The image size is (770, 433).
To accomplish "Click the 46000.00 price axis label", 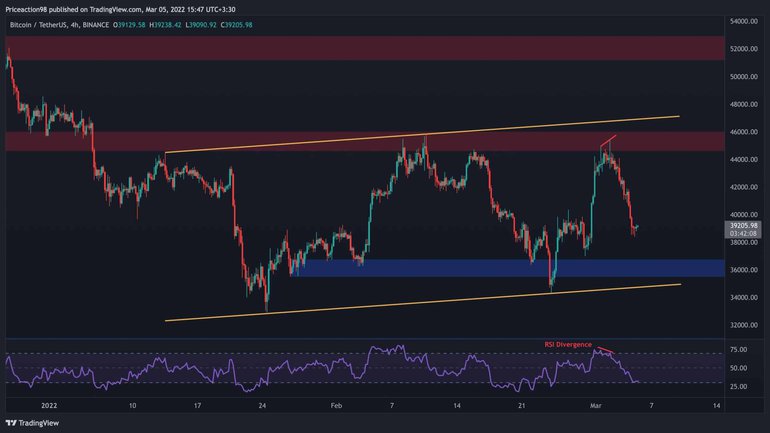I will [743, 132].
